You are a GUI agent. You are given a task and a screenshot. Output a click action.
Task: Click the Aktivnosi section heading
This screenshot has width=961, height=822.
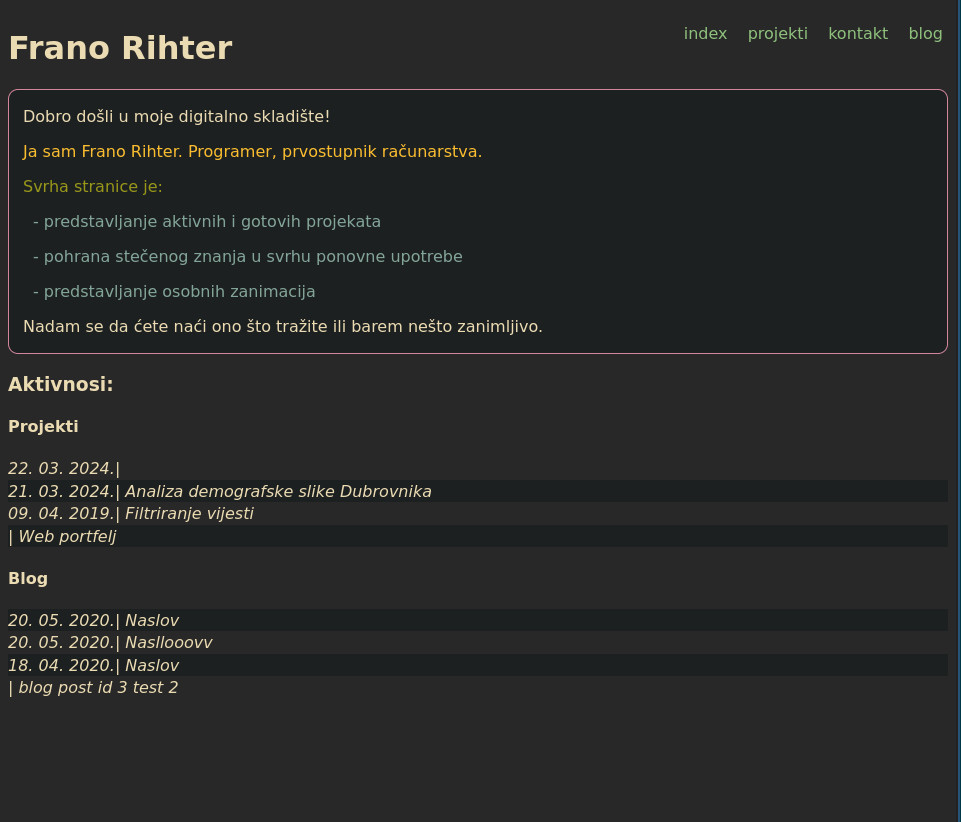coord(61,385)
